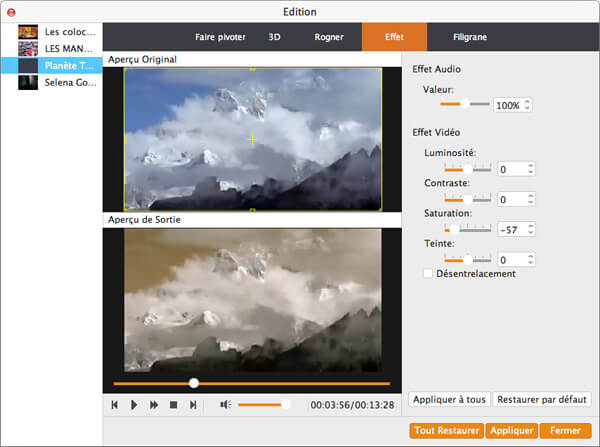Click the Valeur audio percentage stepper

[x=527, y=105]
